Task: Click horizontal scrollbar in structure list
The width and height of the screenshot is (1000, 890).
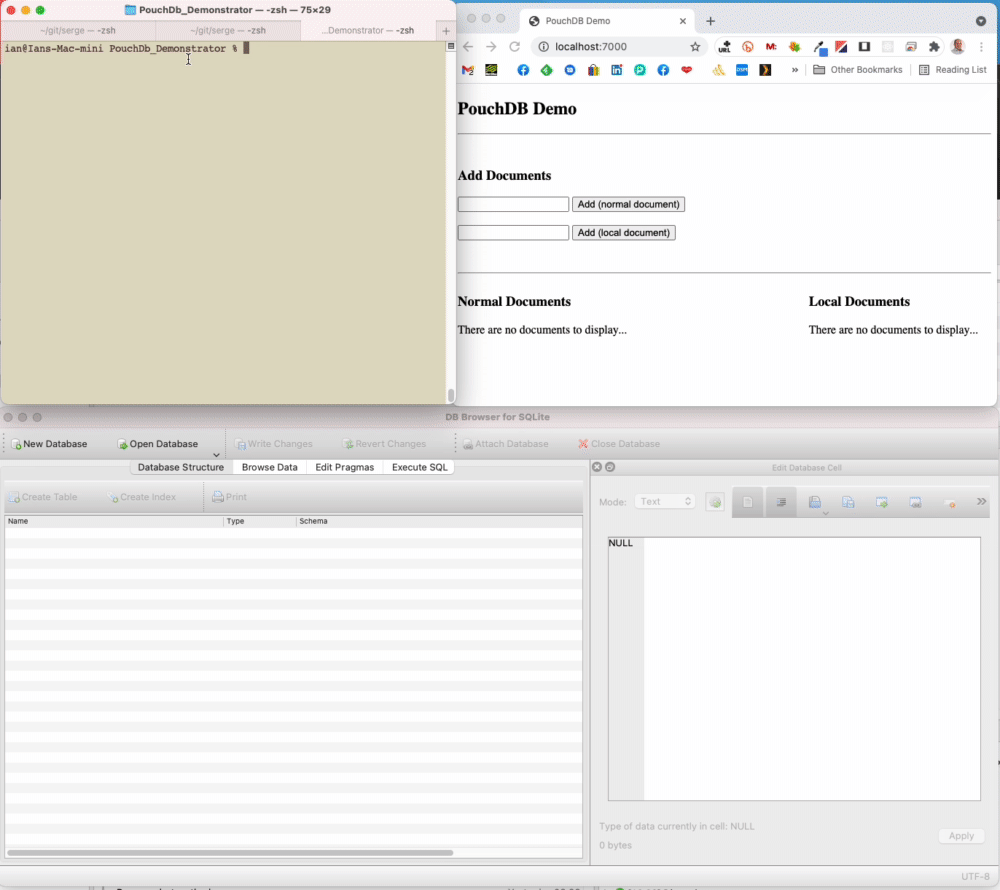Action: tap(230, 852)
